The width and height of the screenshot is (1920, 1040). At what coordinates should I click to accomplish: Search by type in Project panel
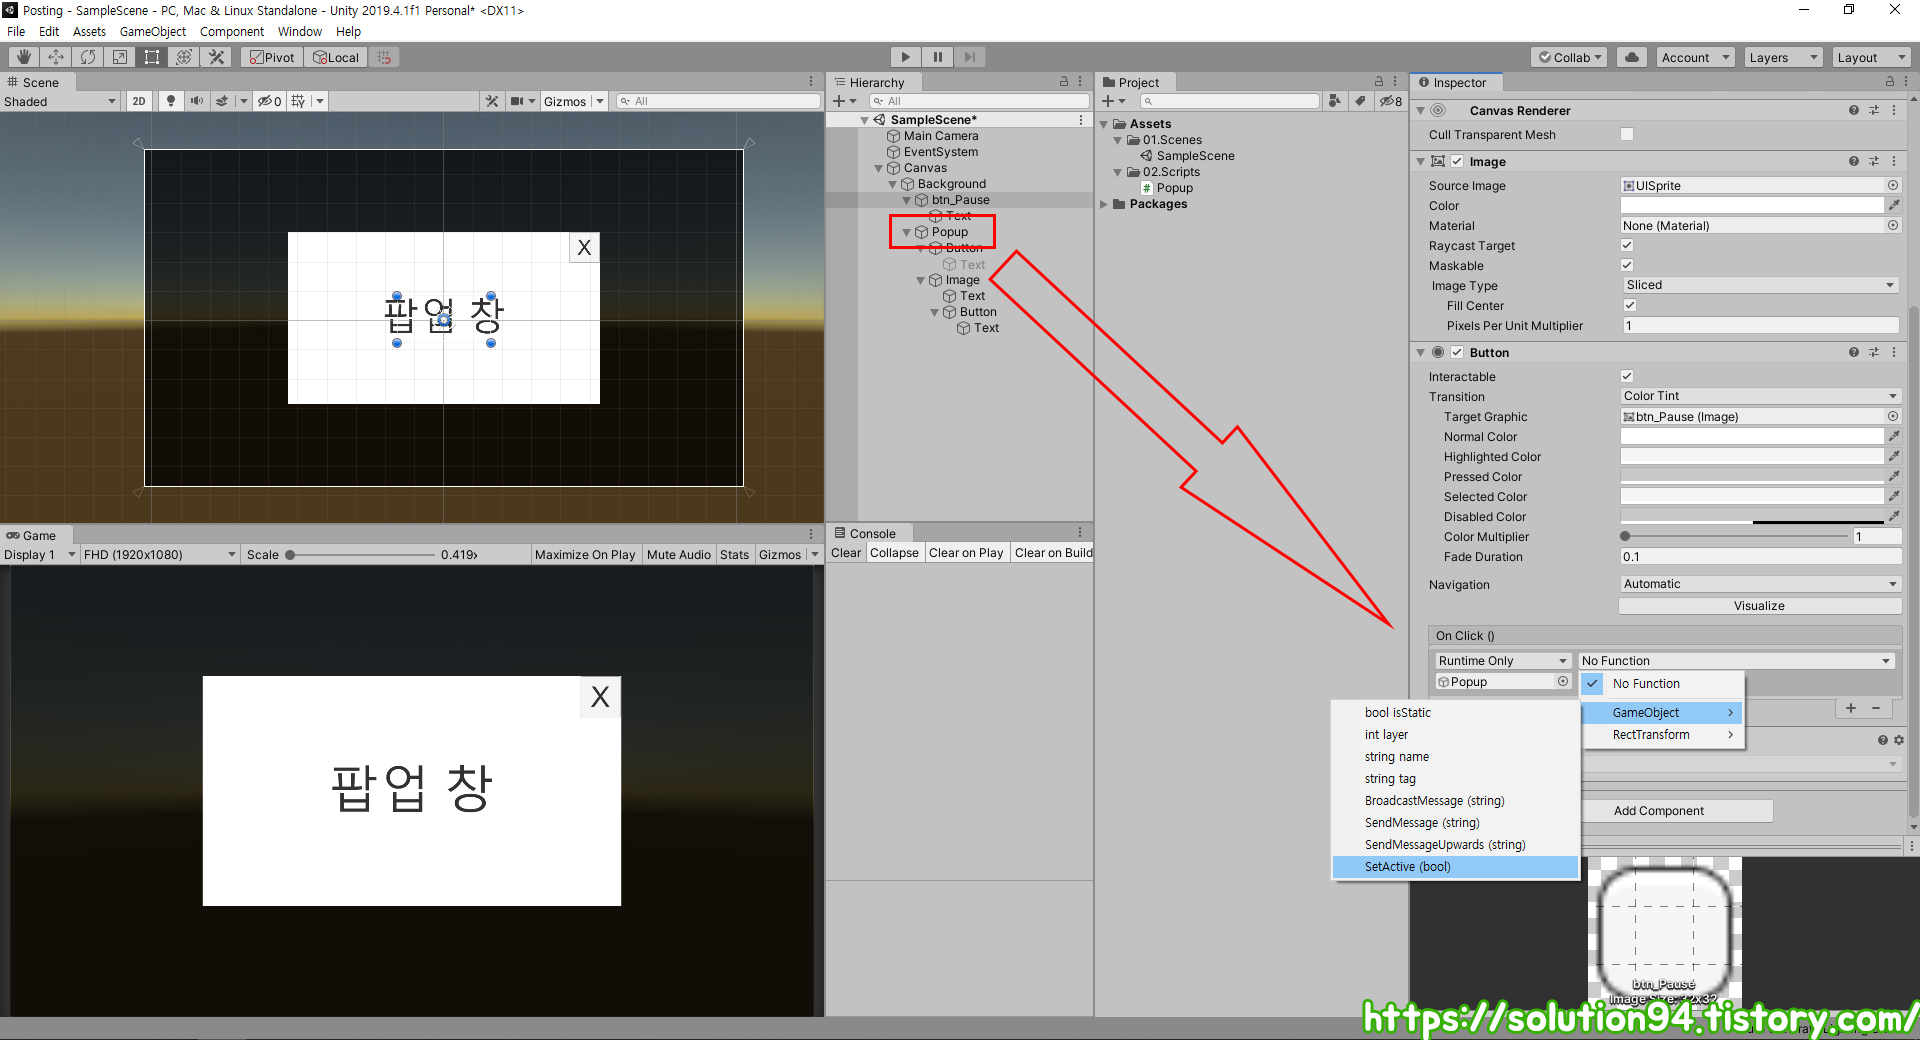point(1334,101)
